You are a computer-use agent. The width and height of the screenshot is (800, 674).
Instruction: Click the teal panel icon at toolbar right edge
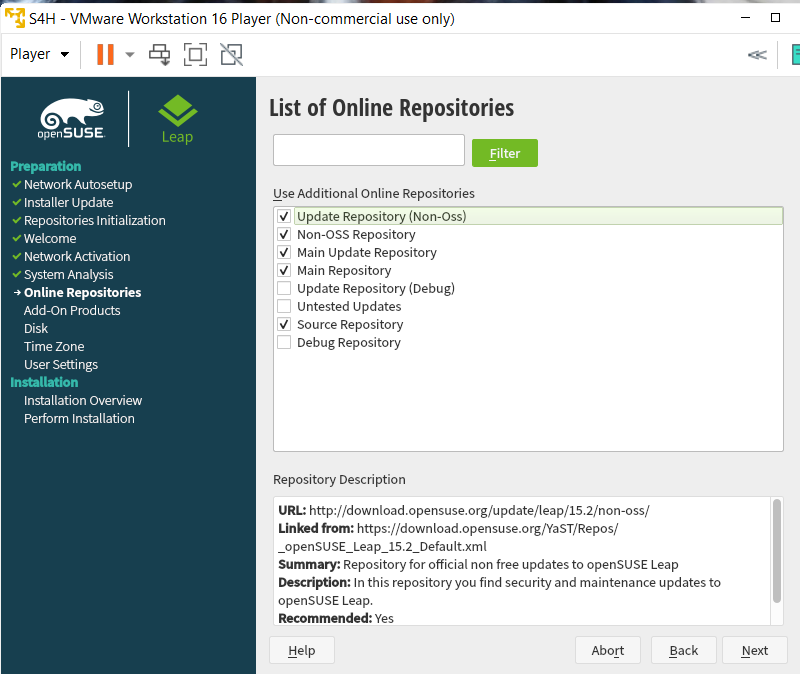click(795, 55)
